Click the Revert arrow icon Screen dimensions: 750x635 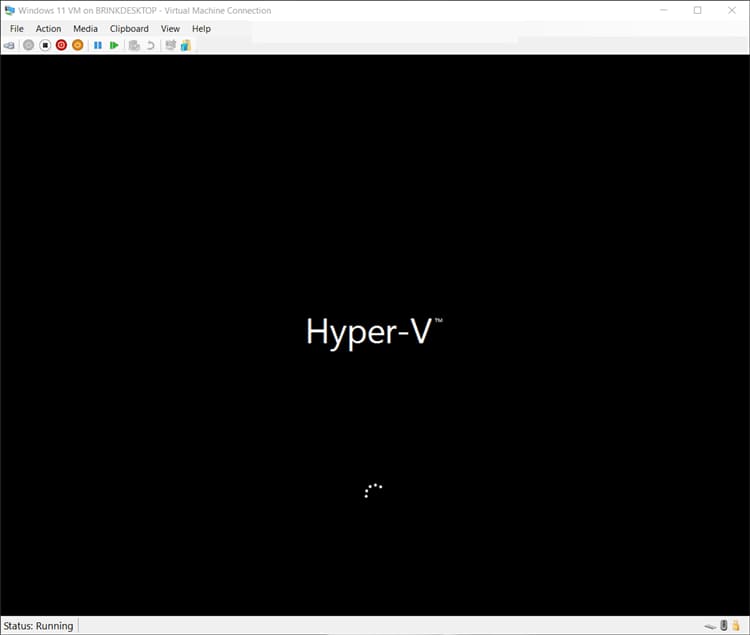click(151, 45)
